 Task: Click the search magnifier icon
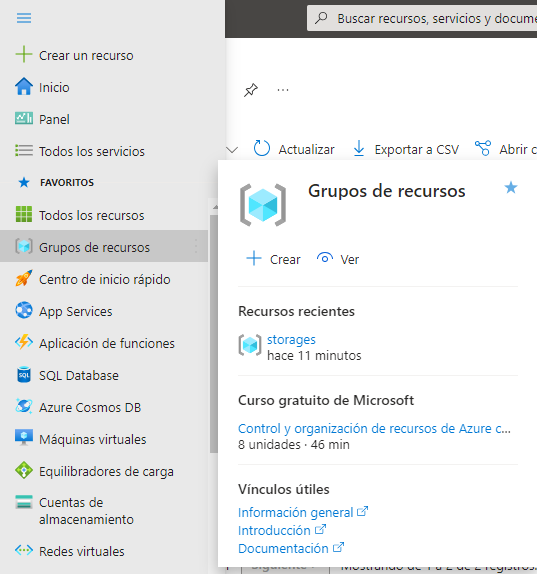point(321,18)
